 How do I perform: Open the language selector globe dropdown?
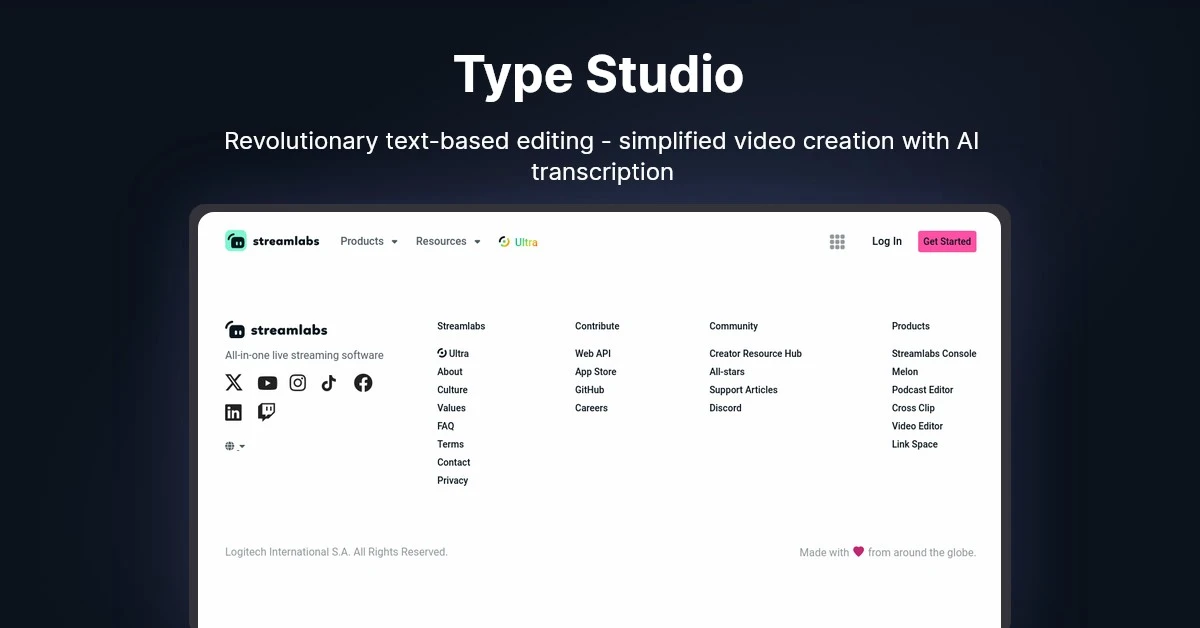point(234,446)
